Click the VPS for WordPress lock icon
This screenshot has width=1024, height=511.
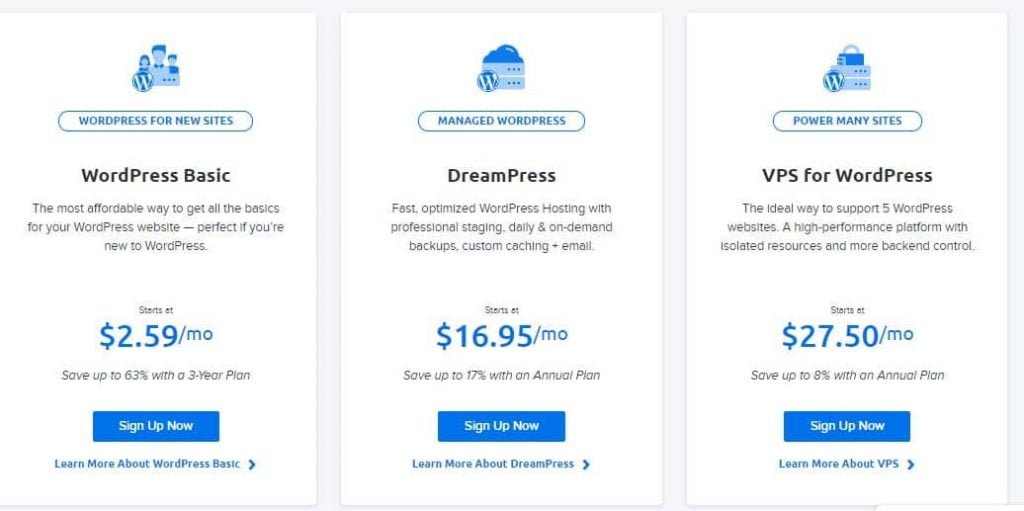point(847,68)
